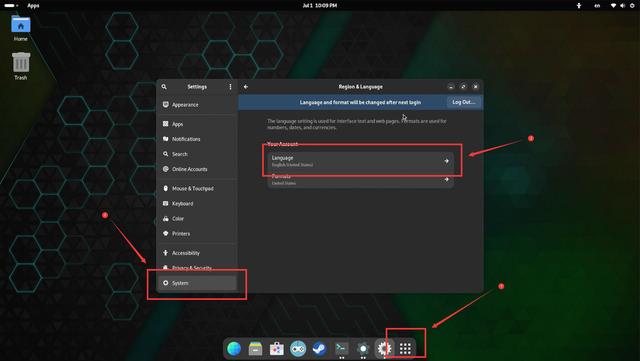Minimize the Settings window

pos(451,87)
